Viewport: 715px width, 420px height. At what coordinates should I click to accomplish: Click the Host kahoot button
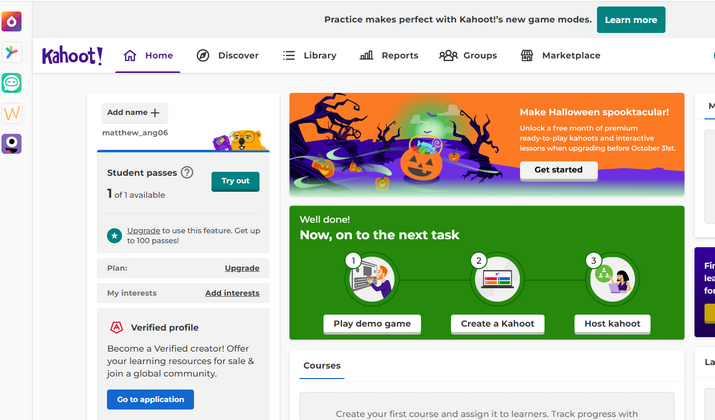(x=612, y=324)
